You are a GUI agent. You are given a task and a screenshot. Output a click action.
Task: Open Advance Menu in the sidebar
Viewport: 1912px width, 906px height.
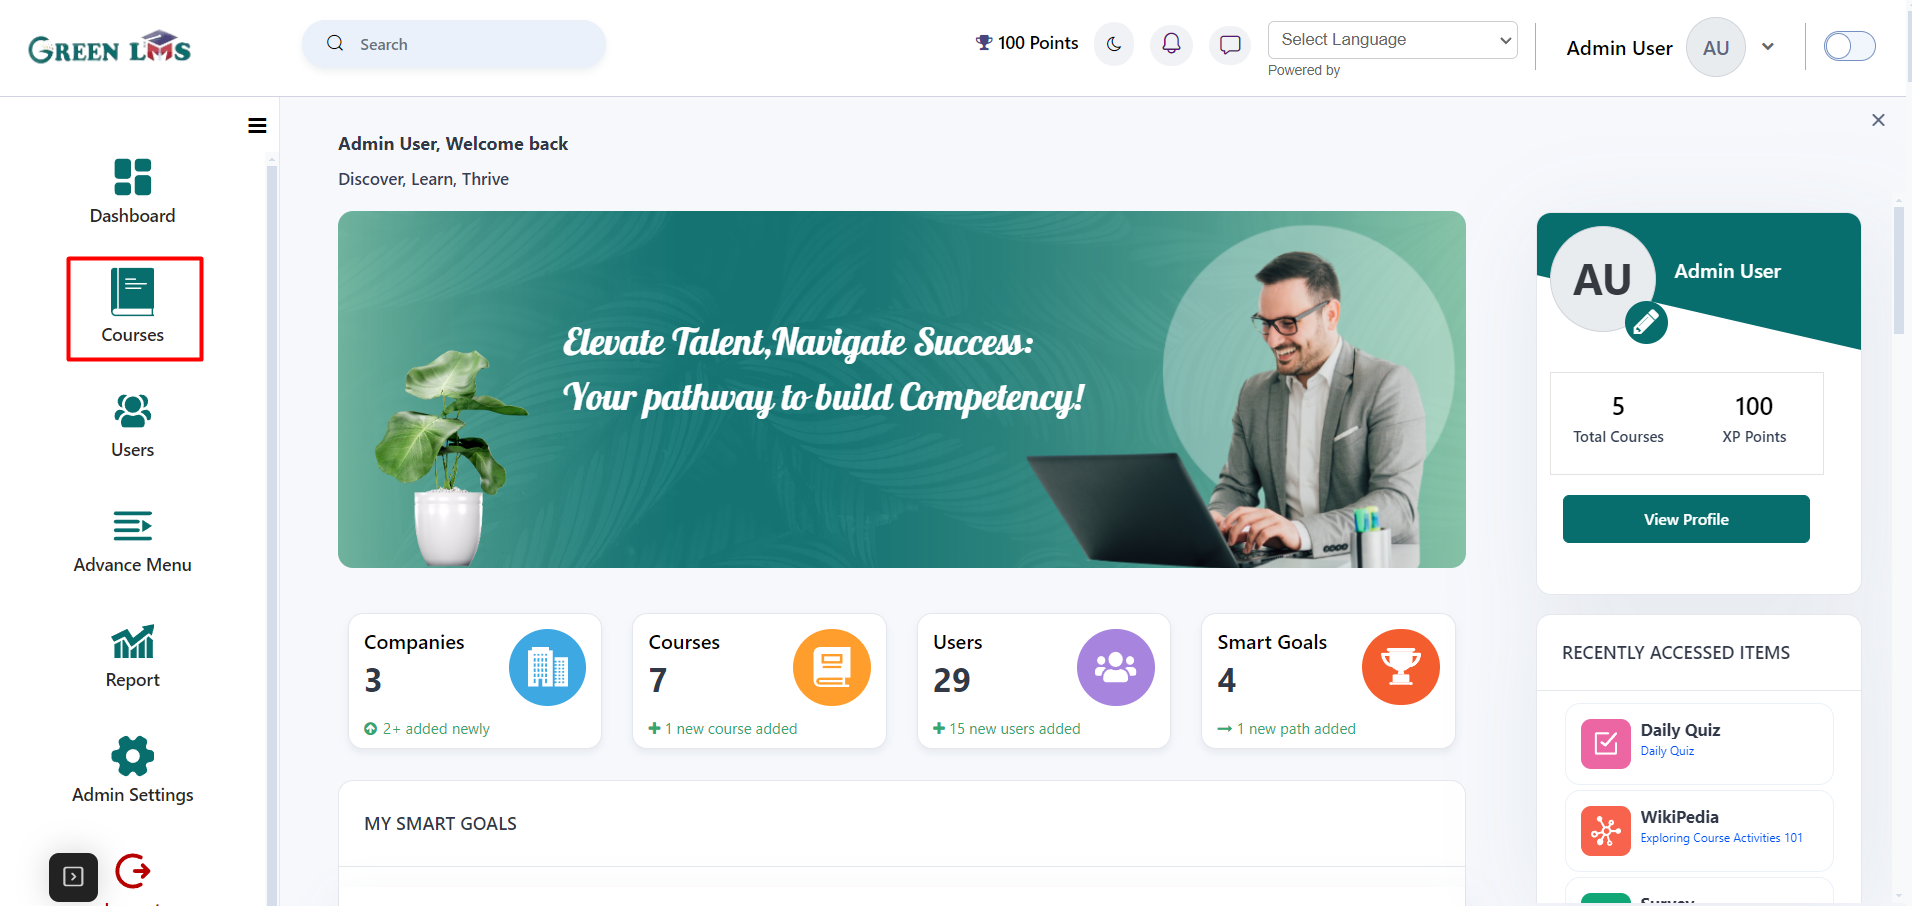click(132, 540)
